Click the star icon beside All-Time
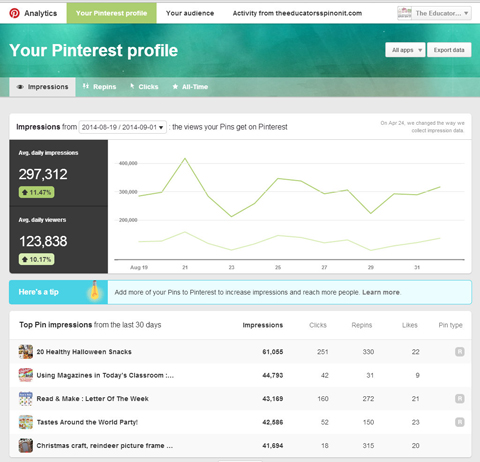 (x=175, y=87)
